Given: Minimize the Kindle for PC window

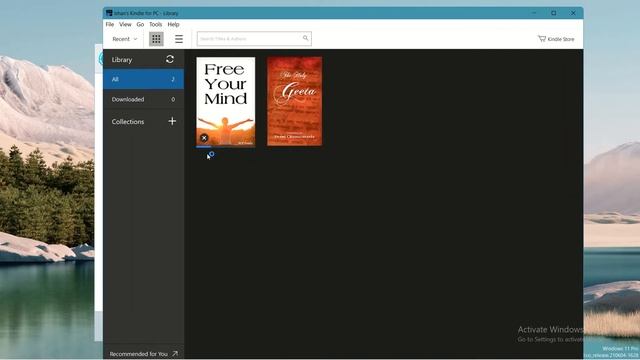Looking at the screenshot, I should [534, 13].
